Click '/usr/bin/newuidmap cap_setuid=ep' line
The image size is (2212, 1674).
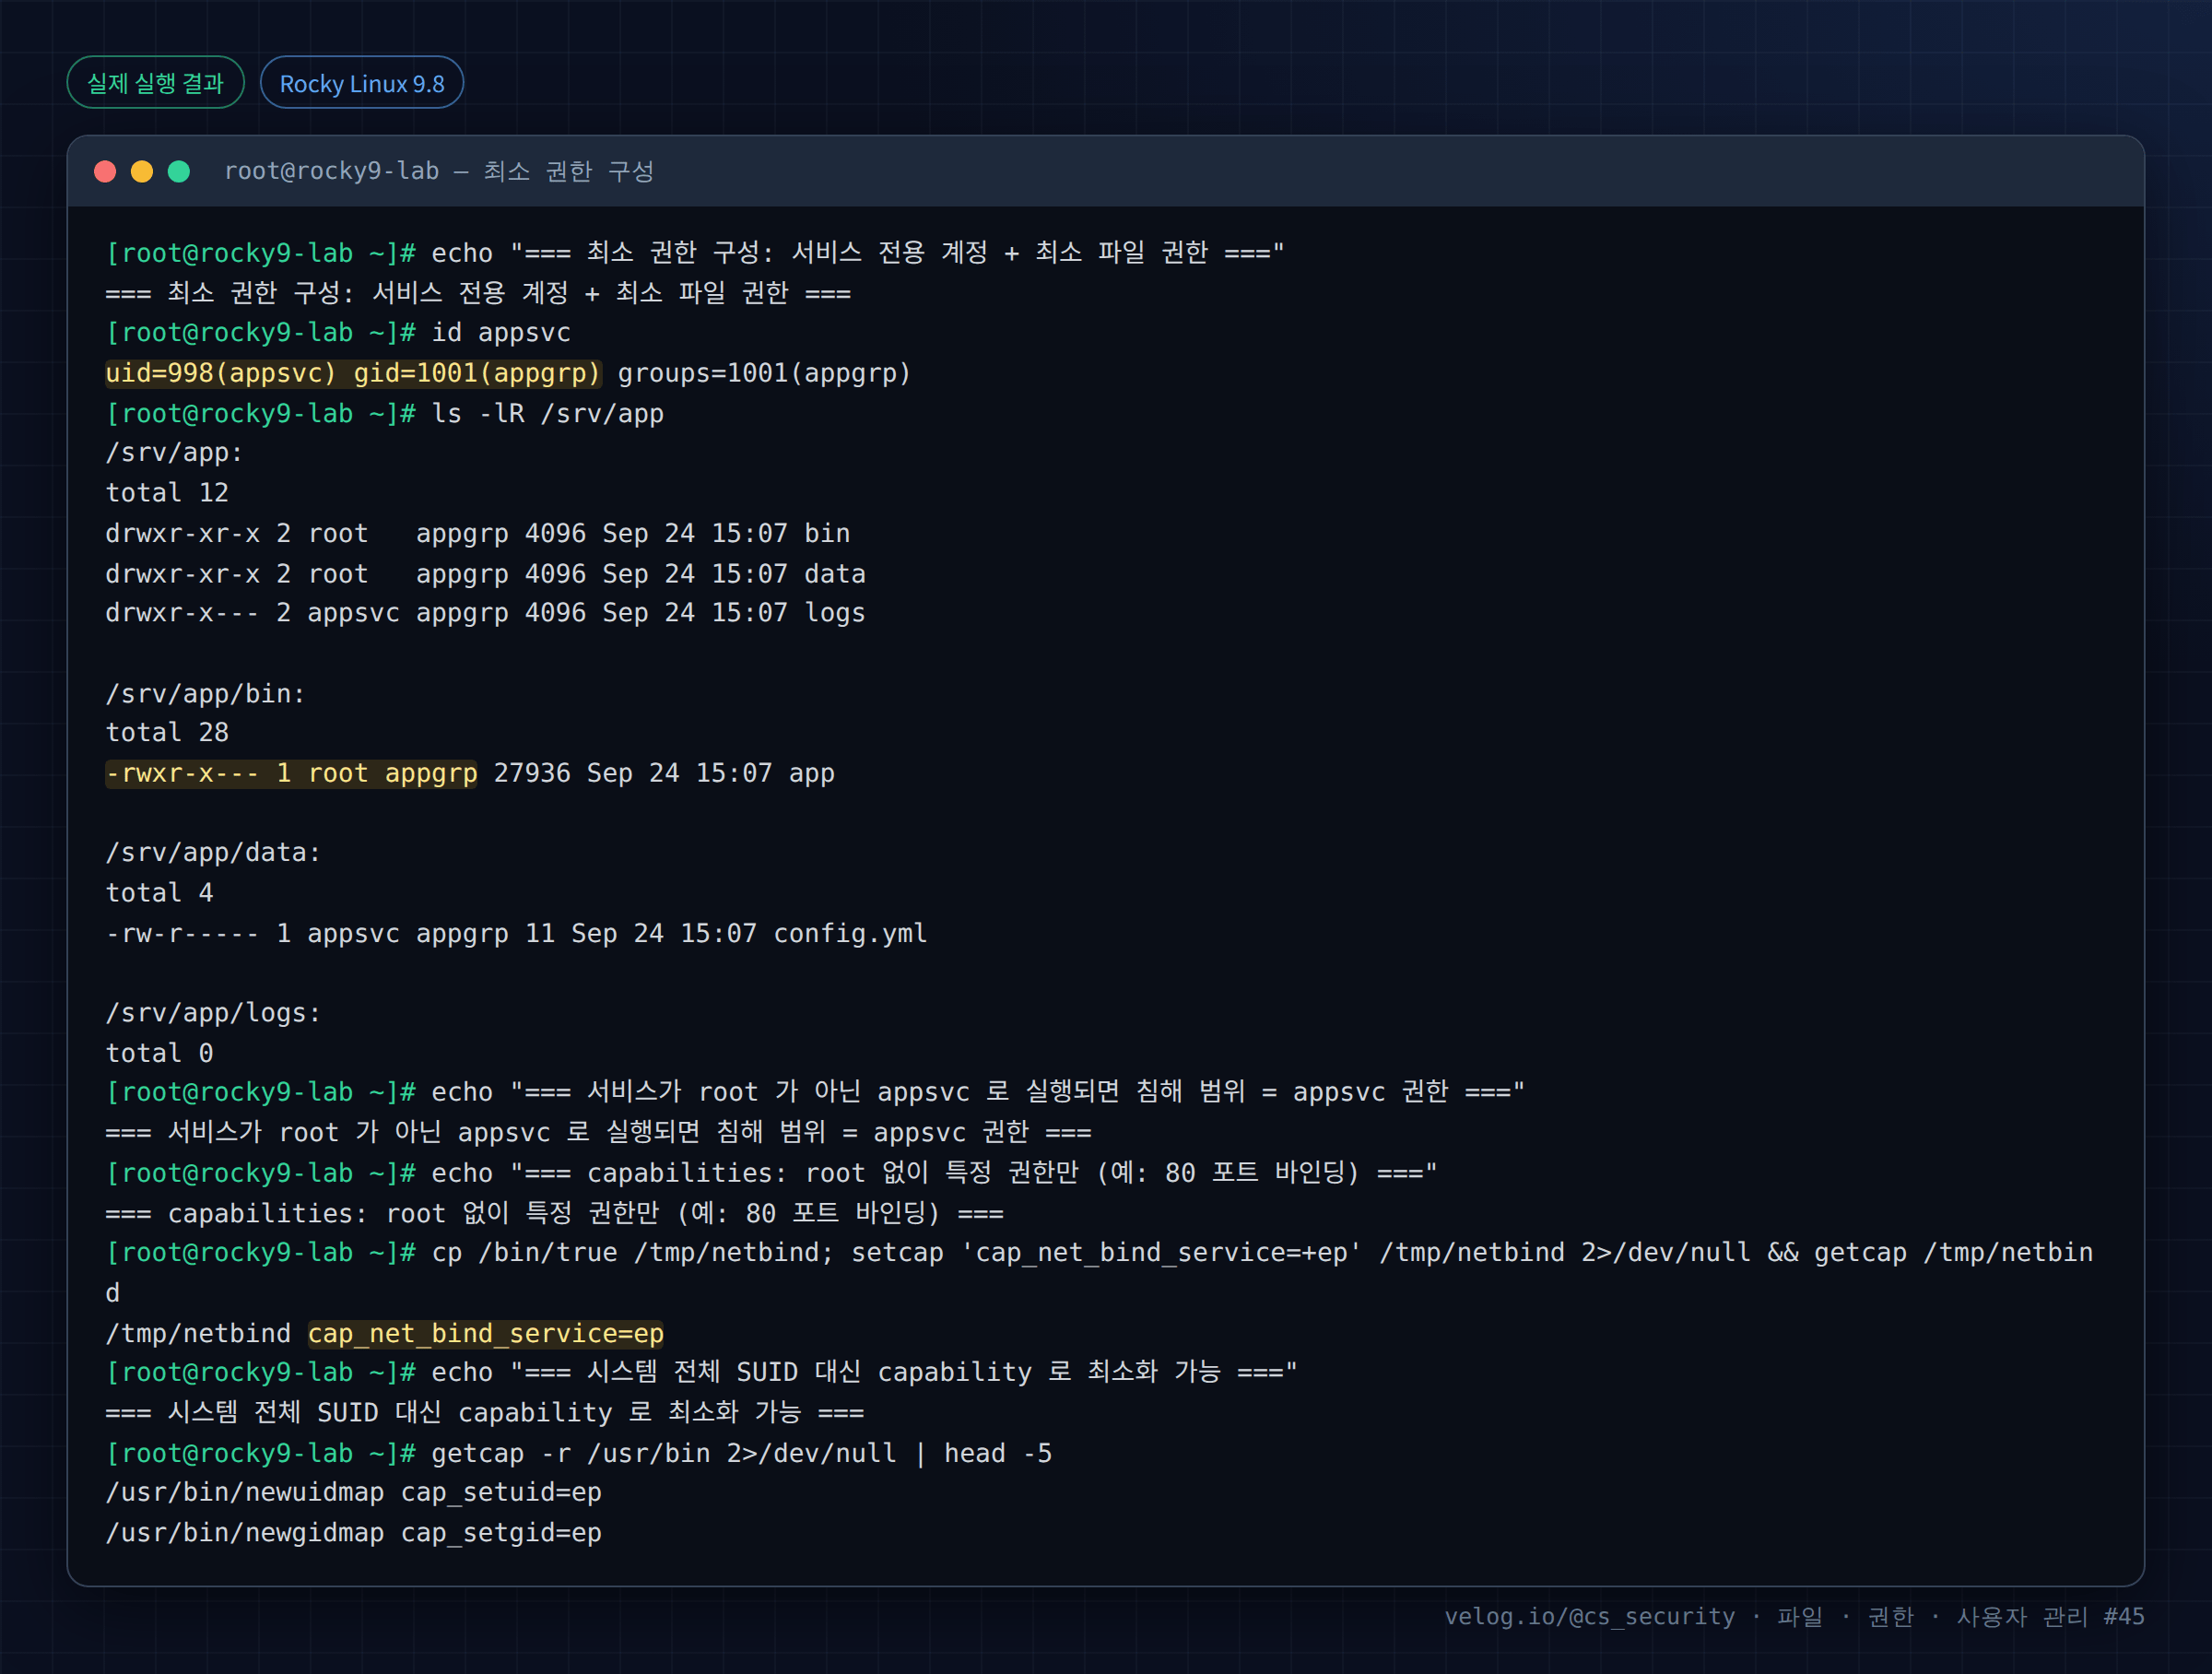tap(353, 1492)
